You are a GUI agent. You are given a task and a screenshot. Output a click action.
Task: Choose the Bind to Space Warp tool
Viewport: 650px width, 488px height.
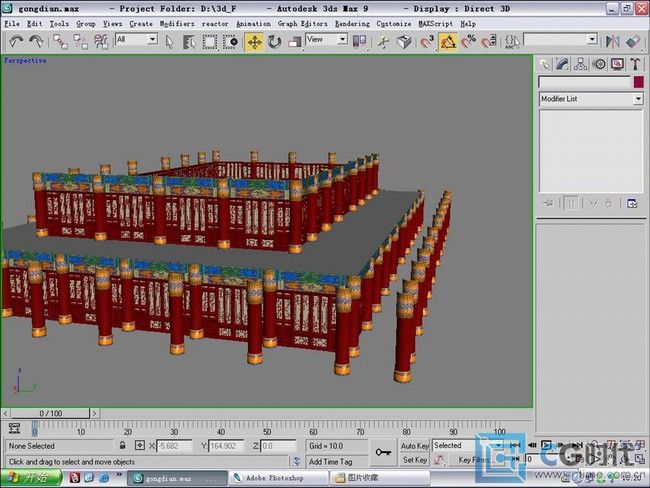(101, 41)
